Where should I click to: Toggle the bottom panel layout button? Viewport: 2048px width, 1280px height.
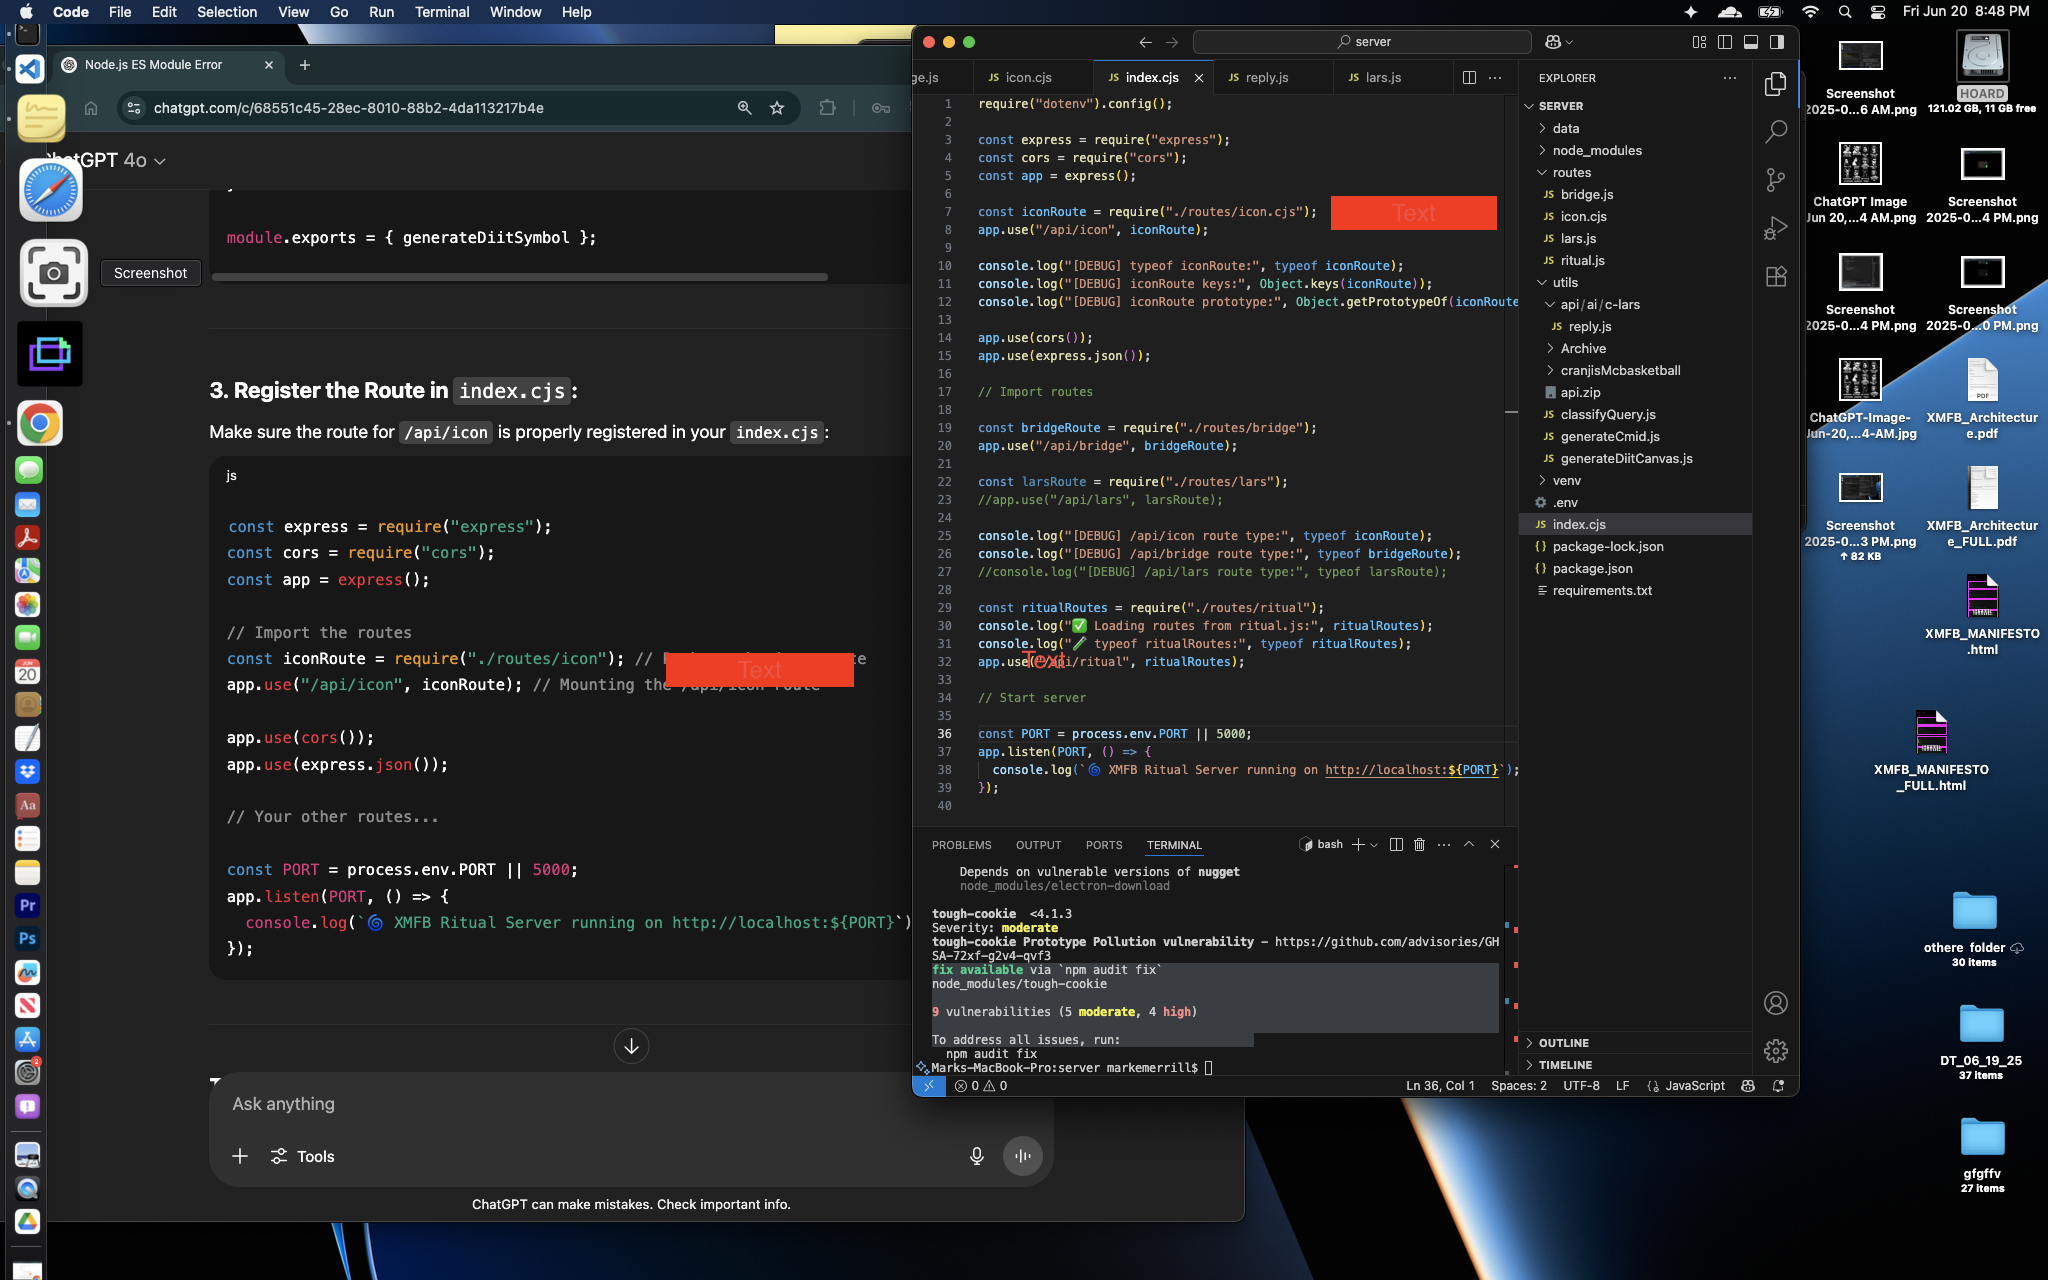tap(1751, 42)
